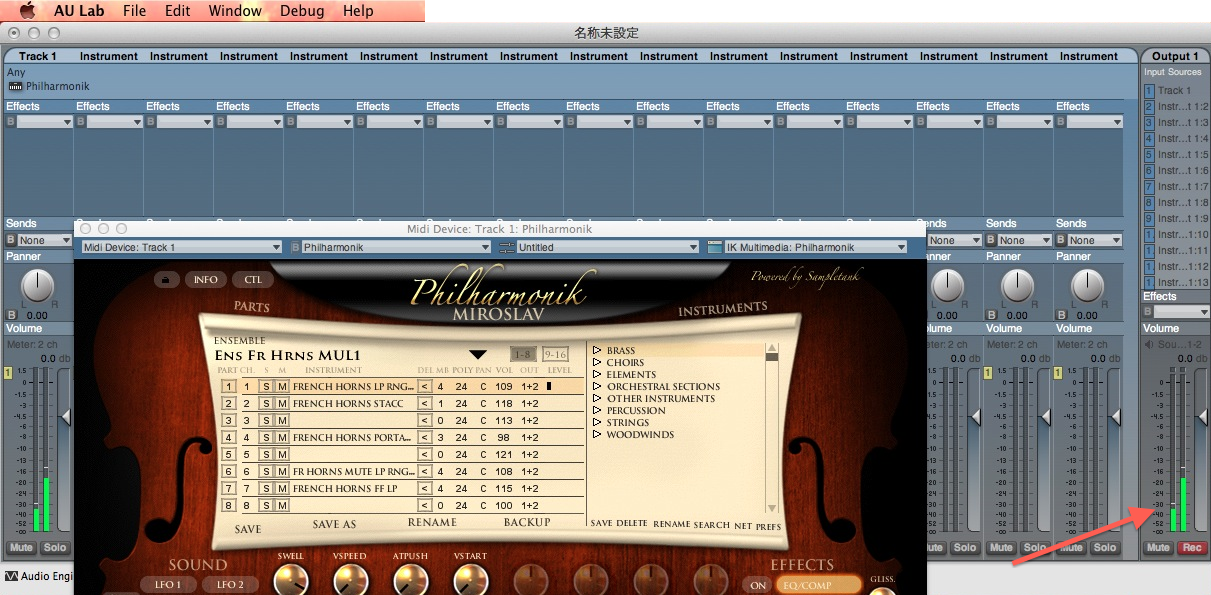Click the yellow '1' marker on Track 1 meter
The image size is (1211, 595).
tap(9, 373)
